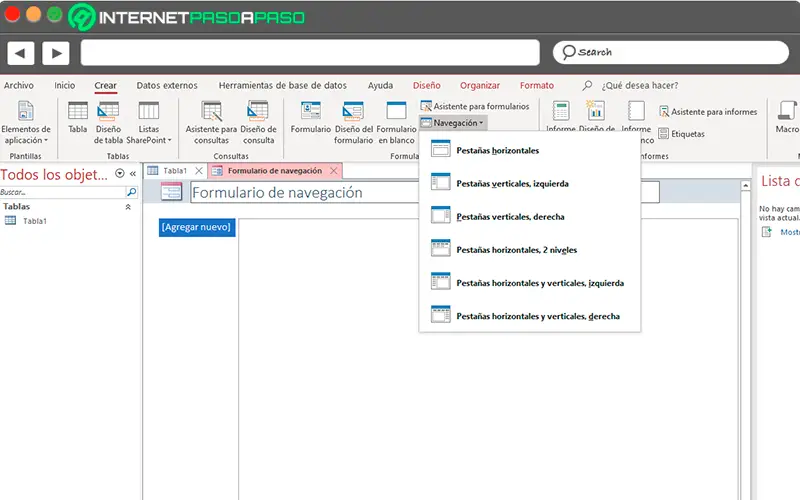Screen dimensions: 800x500
Task: Launch Asistente para formularios
Action: 475,106
